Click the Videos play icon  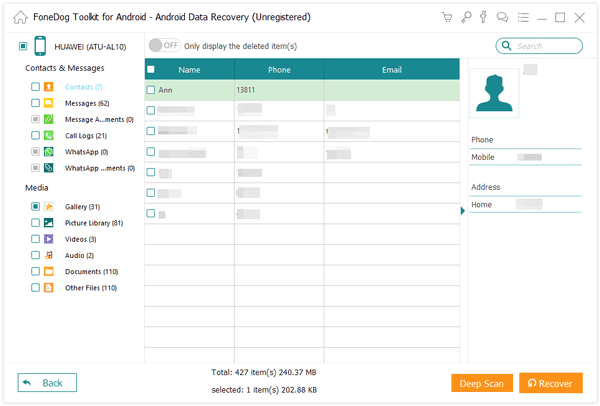(x=49, y=239)
